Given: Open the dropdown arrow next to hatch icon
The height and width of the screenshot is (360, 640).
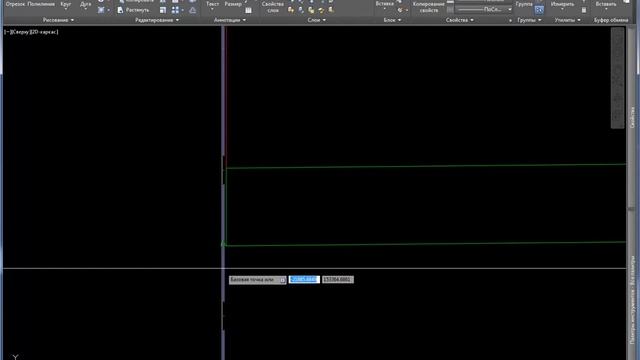Looking at the screenshot, I should tap(108, 10).
